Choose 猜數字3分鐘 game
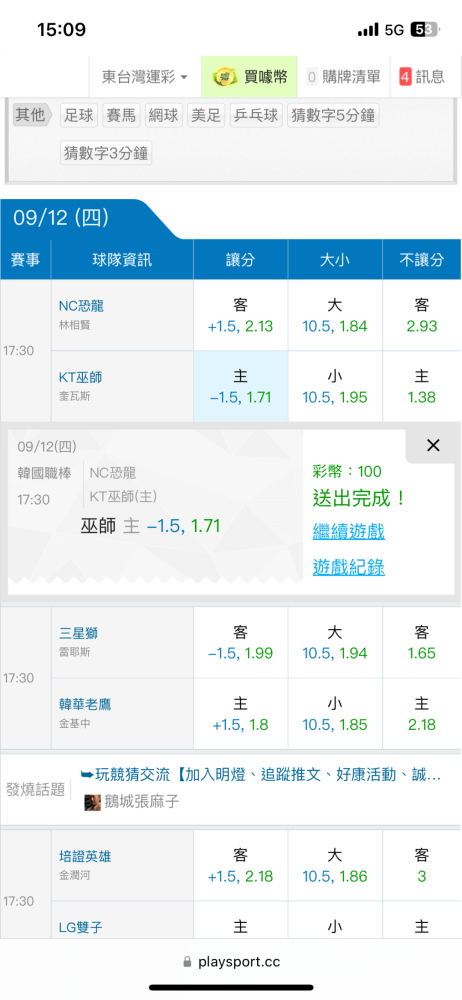 [x=107, y=153]
